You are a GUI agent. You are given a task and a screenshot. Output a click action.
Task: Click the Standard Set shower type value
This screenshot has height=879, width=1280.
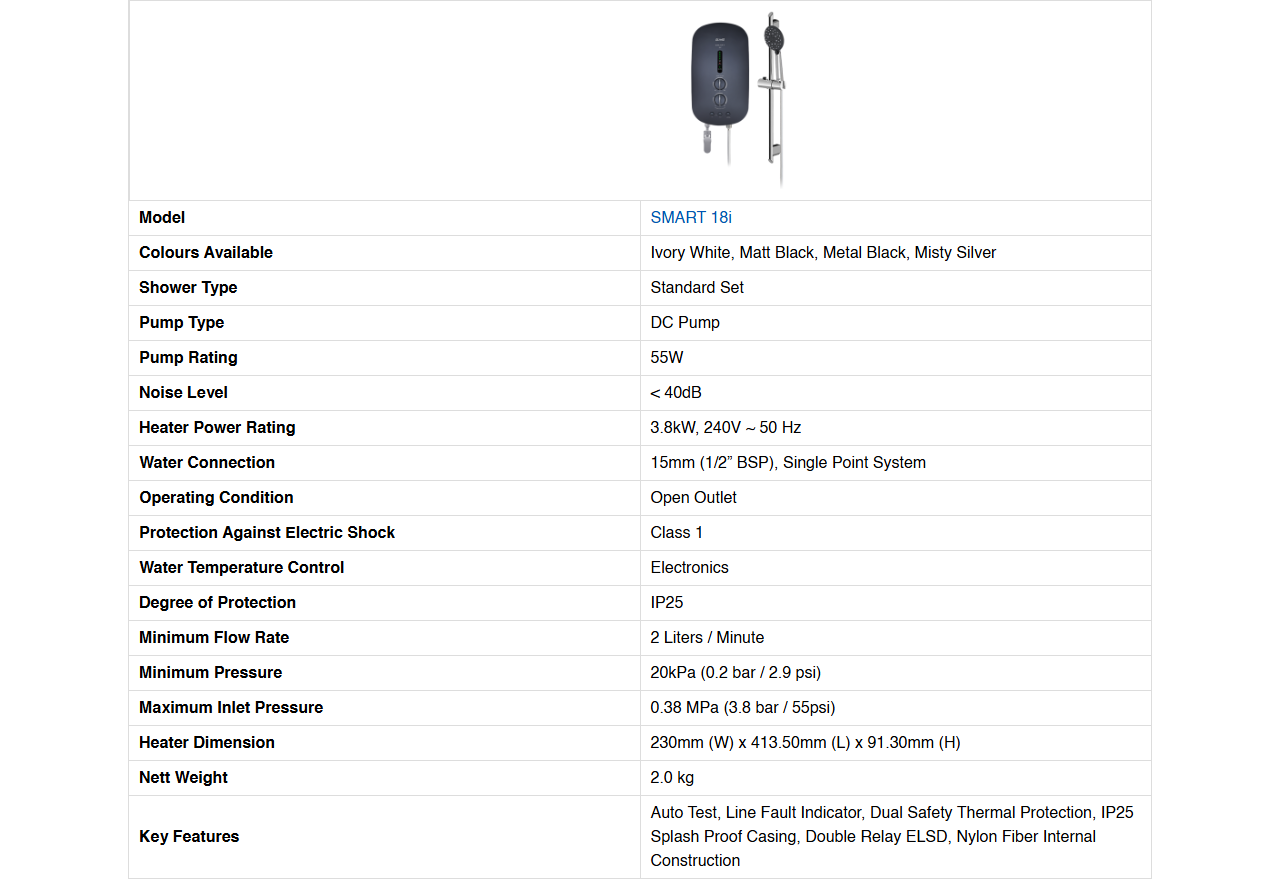tap(697, 287)
